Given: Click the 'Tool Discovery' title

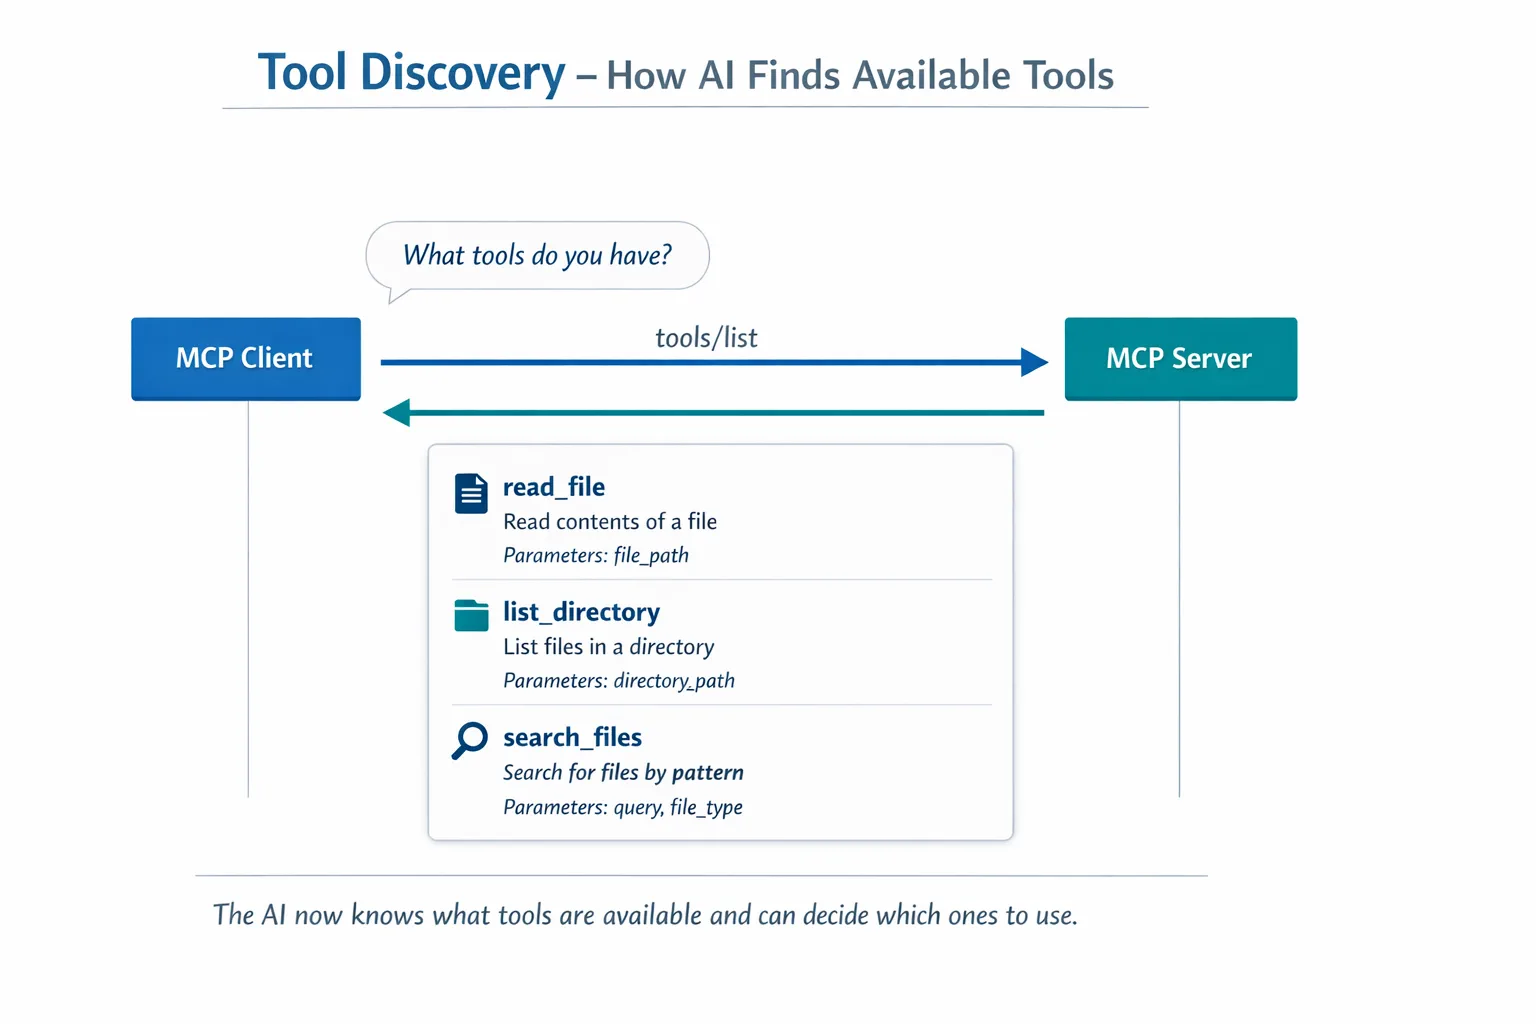Looking at the screenshot, I should pos(412,73).
